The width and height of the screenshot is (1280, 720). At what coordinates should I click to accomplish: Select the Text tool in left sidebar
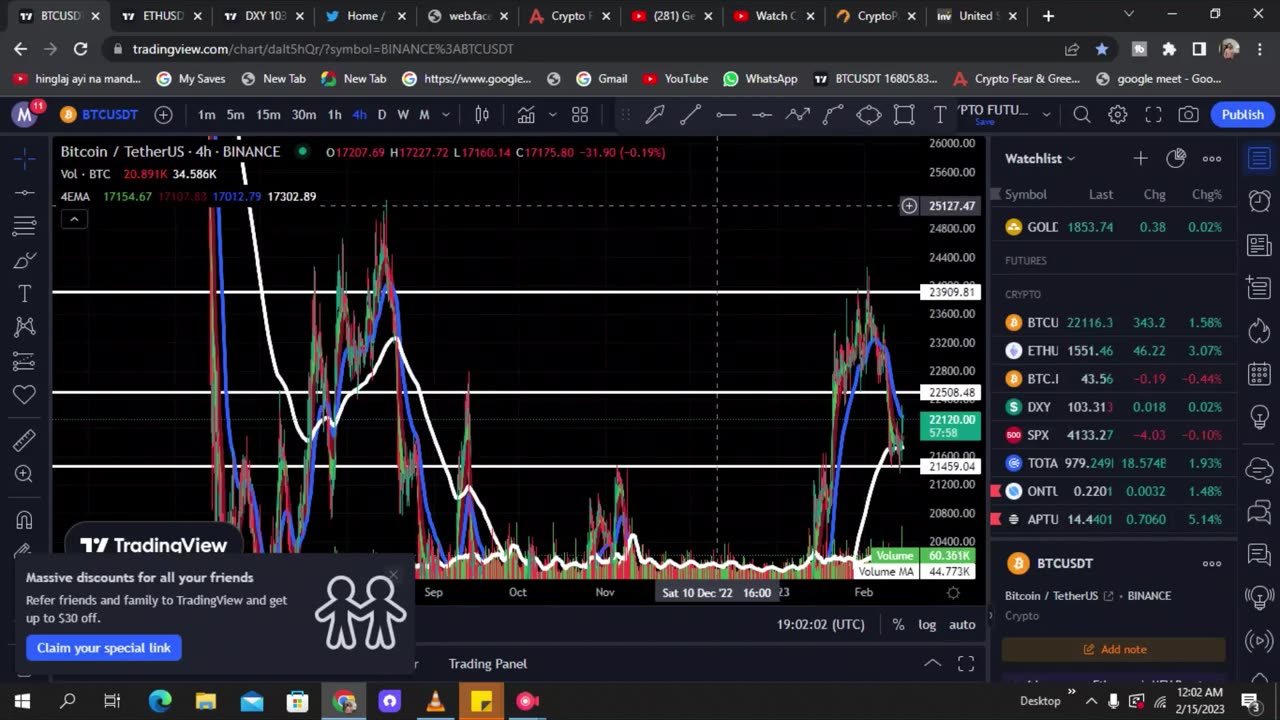tap(25, 293)
